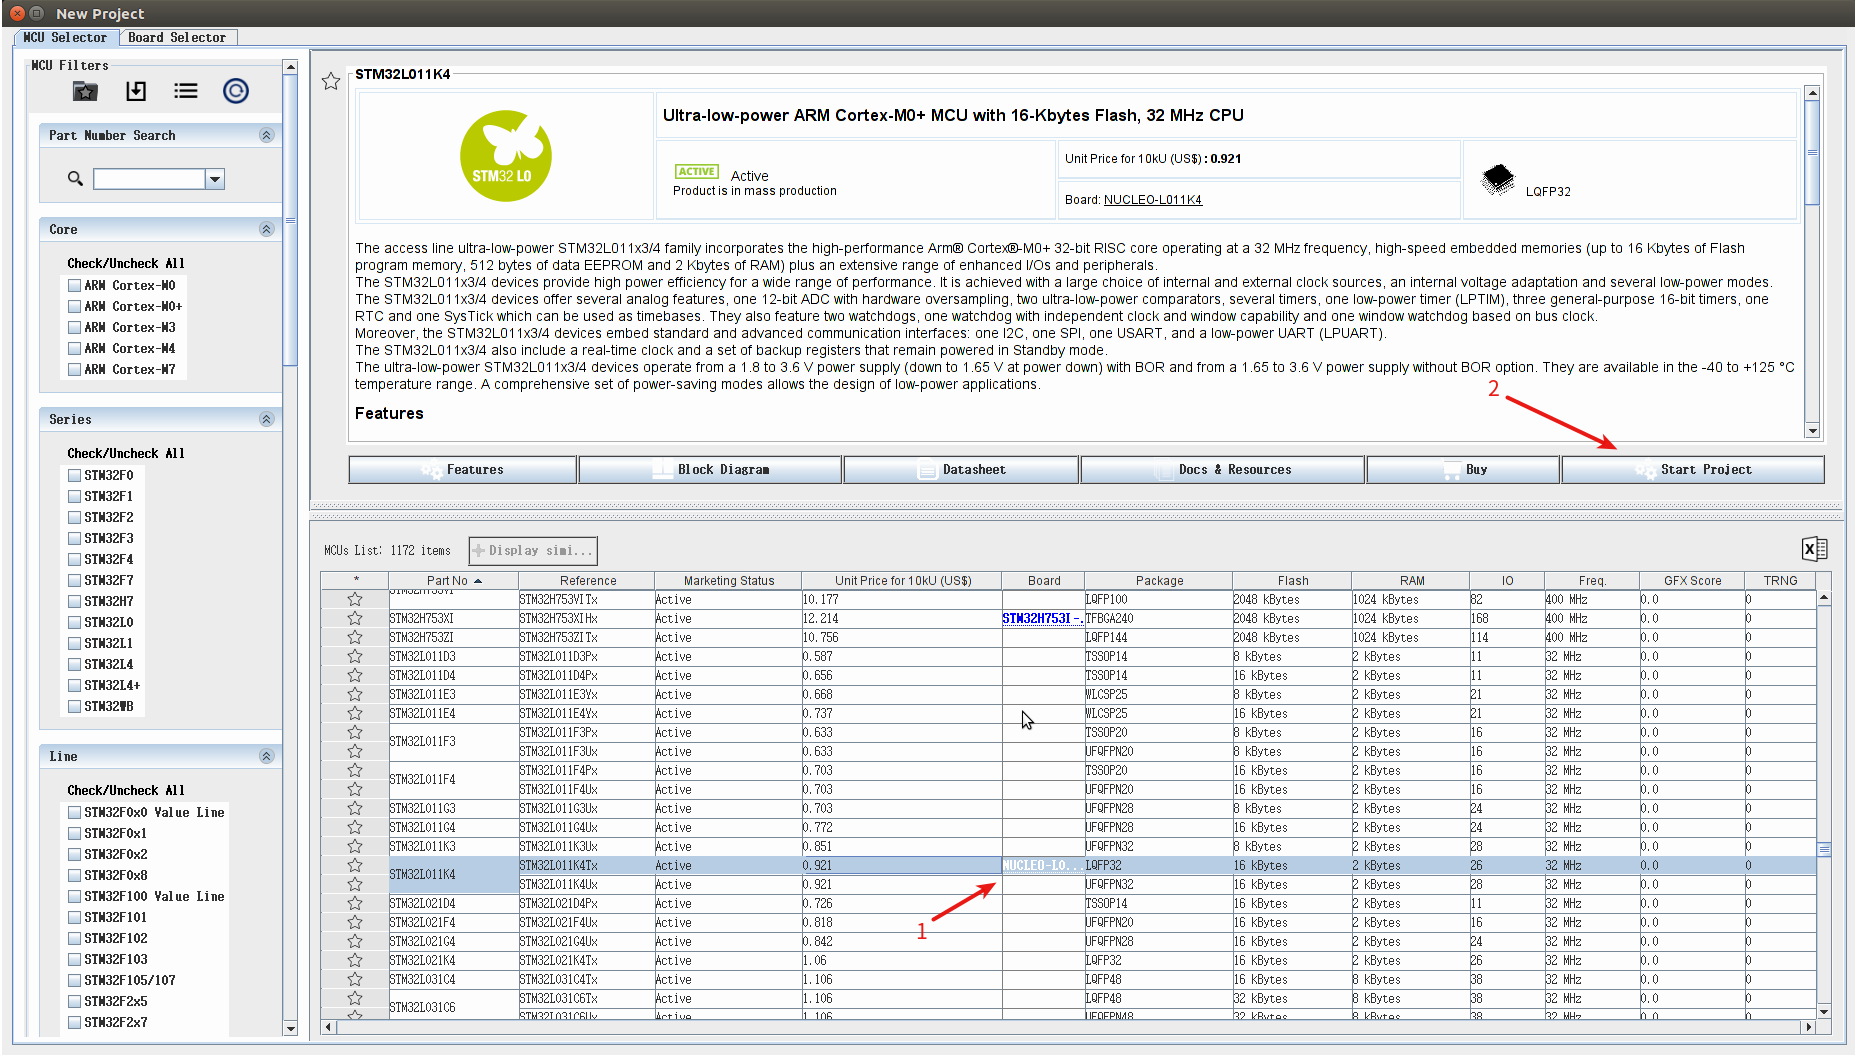The width and height of the screenshot is (1855, 1056).
Task: Click the LQFP32 package chip image
Action: pyautogui.click(x=1498, y=181)
